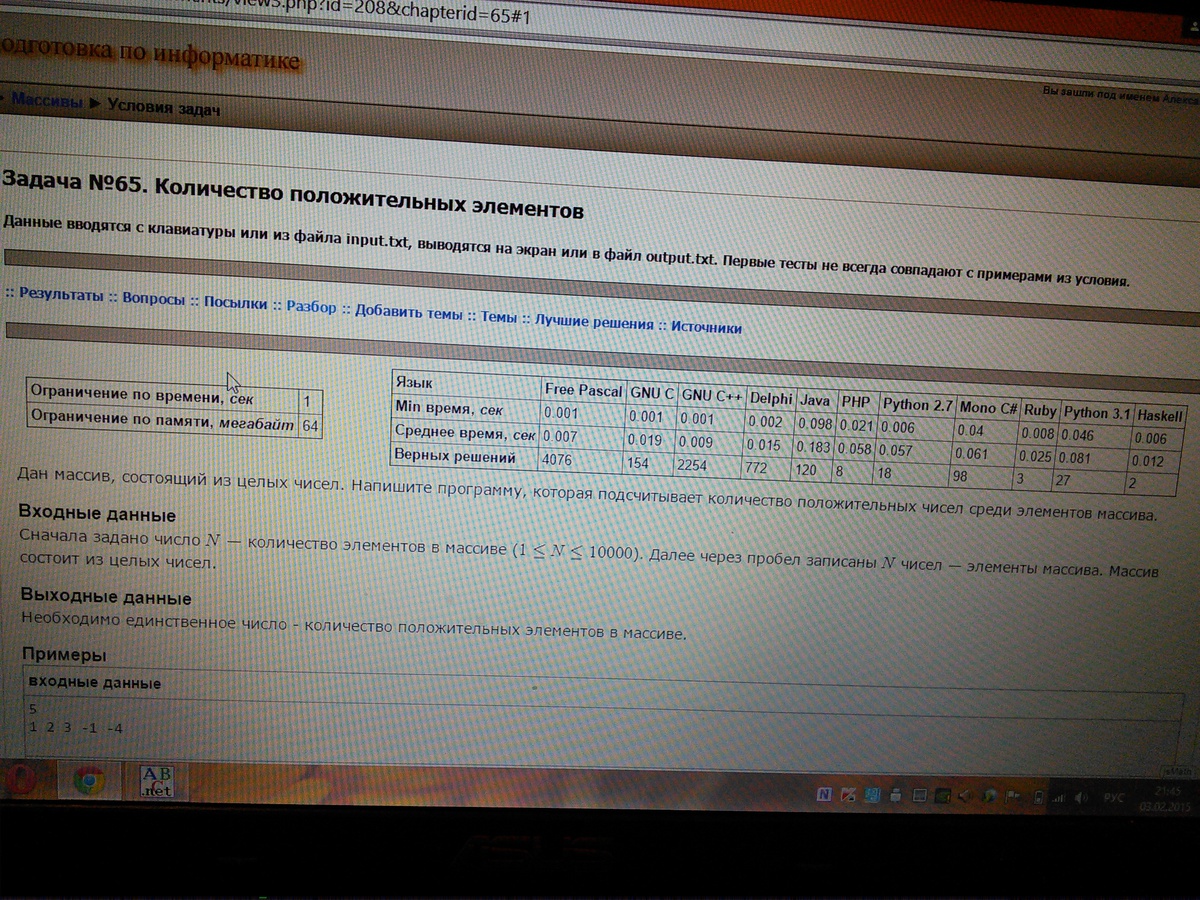The image size is (1200, 900).
Task: Select the Free Pascal column header
Action: click(583, 390)
